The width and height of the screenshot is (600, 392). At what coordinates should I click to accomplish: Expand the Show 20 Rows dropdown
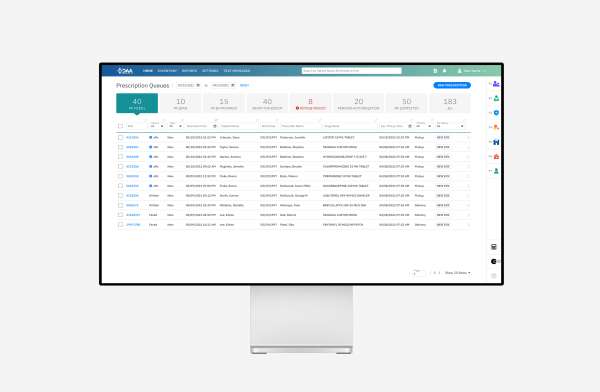tap(458, 273)
